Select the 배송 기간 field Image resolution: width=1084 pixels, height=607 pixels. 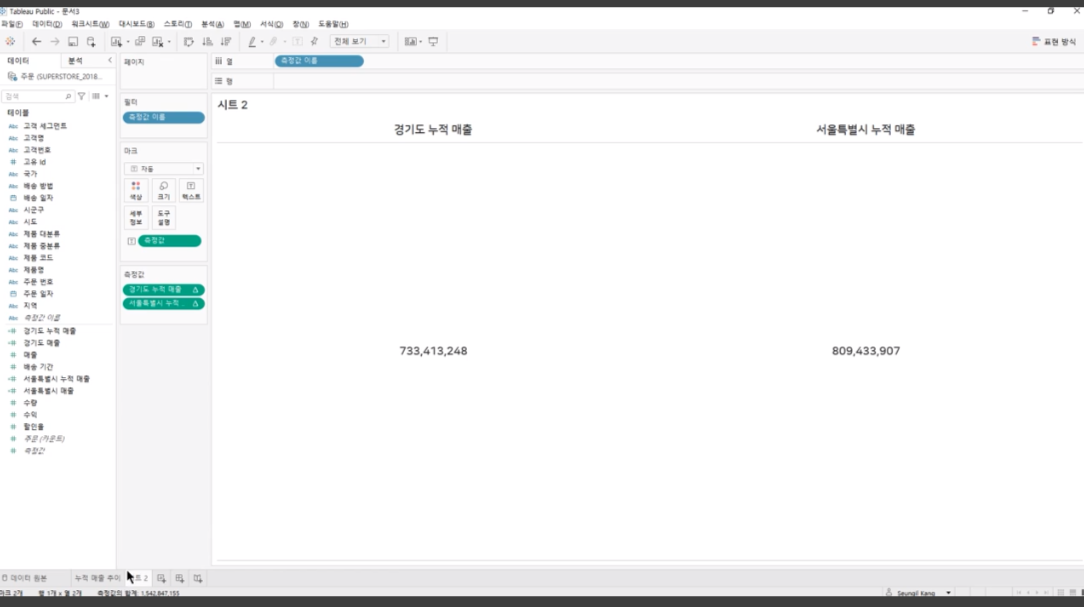click(38, 366)
